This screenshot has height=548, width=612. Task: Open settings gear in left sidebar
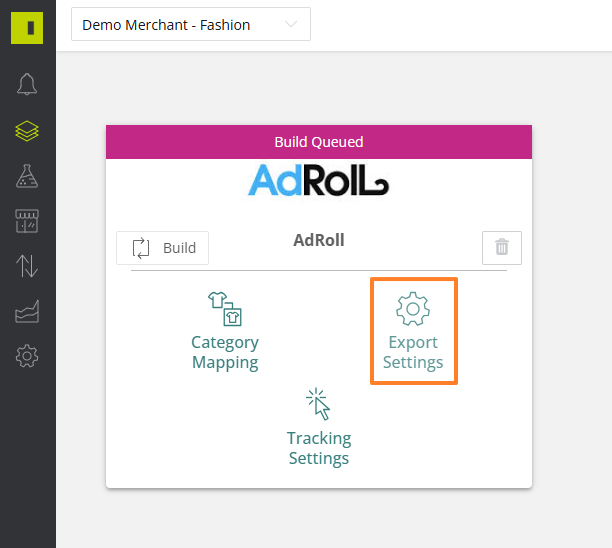click(x=27, y=356)
